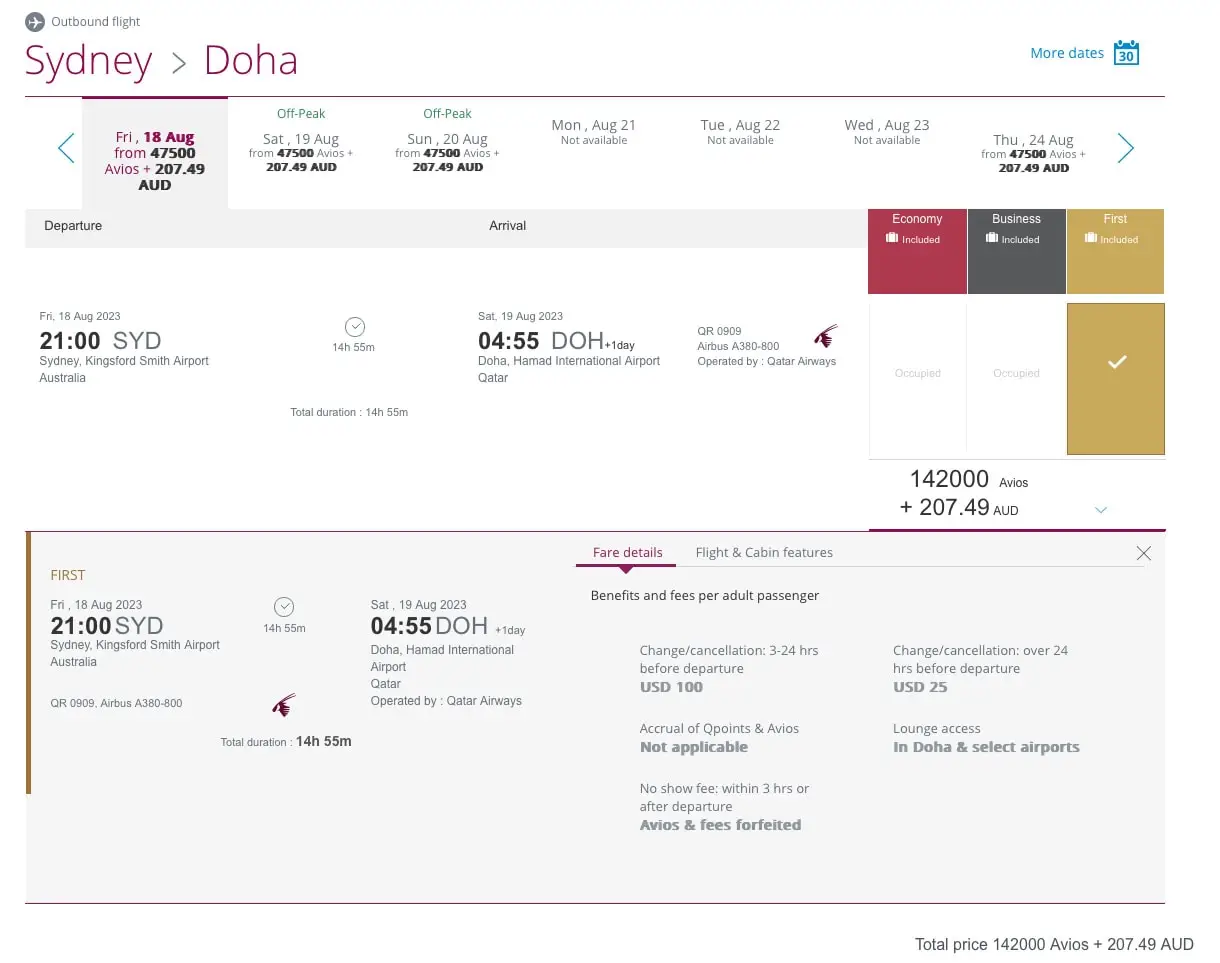Click the airline logo in the First fare panel

click(285, 704)
